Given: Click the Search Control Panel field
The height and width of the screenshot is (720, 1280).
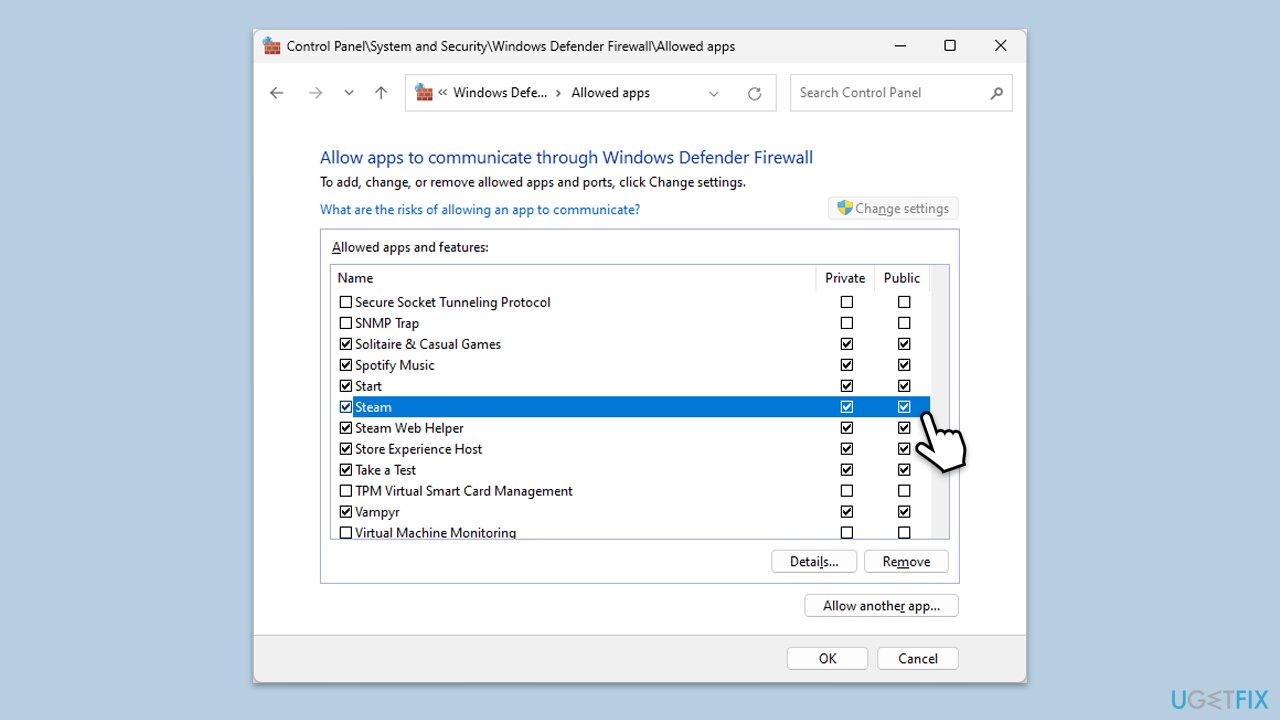Looking at the screenshot, I should (890, 93).
